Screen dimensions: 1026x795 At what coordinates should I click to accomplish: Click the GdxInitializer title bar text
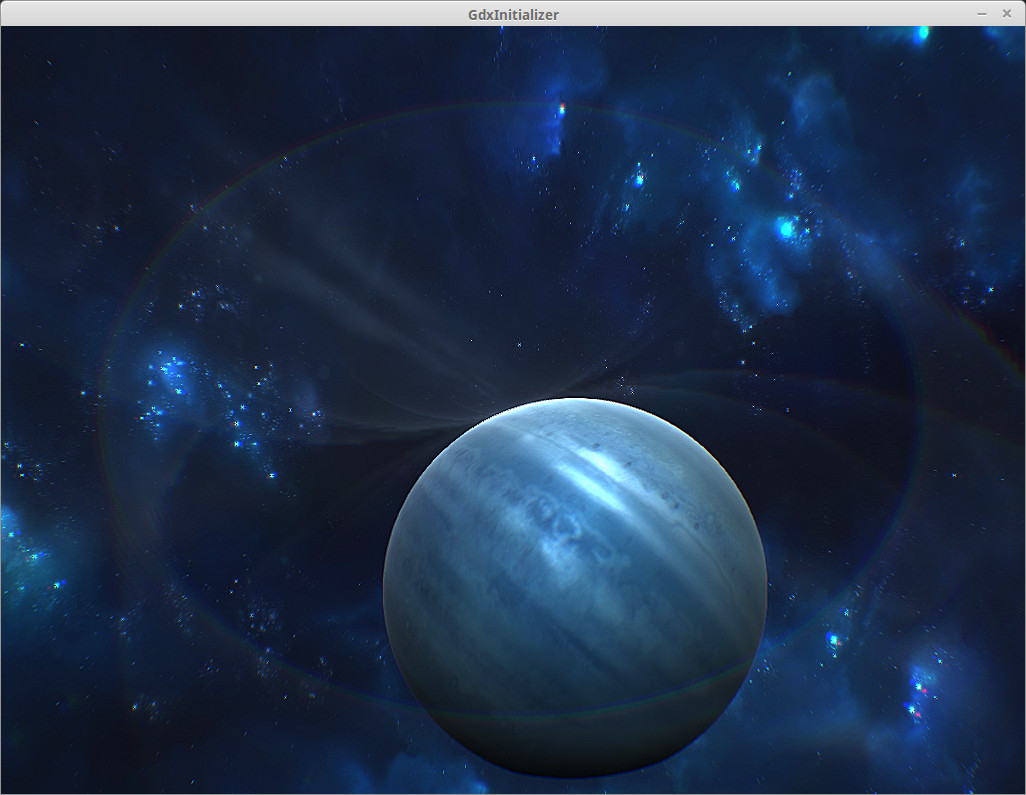[513, 14]
